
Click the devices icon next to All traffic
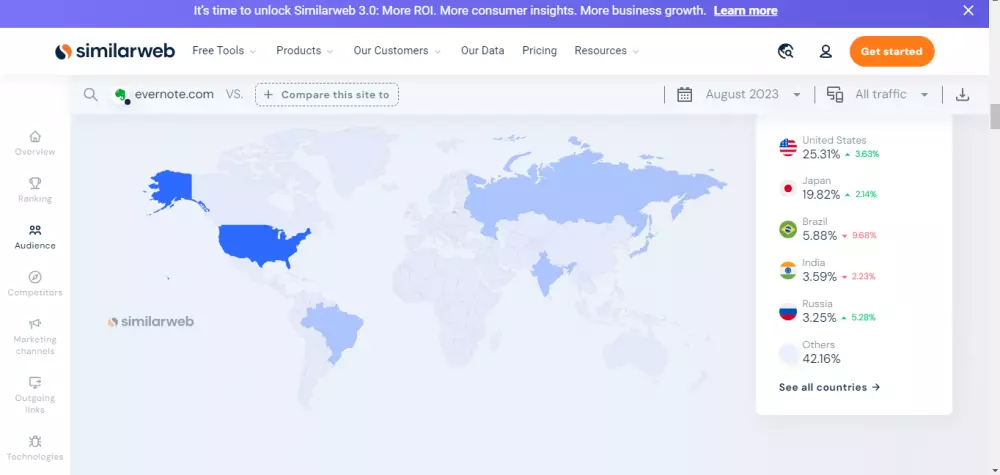pos(835,94)
